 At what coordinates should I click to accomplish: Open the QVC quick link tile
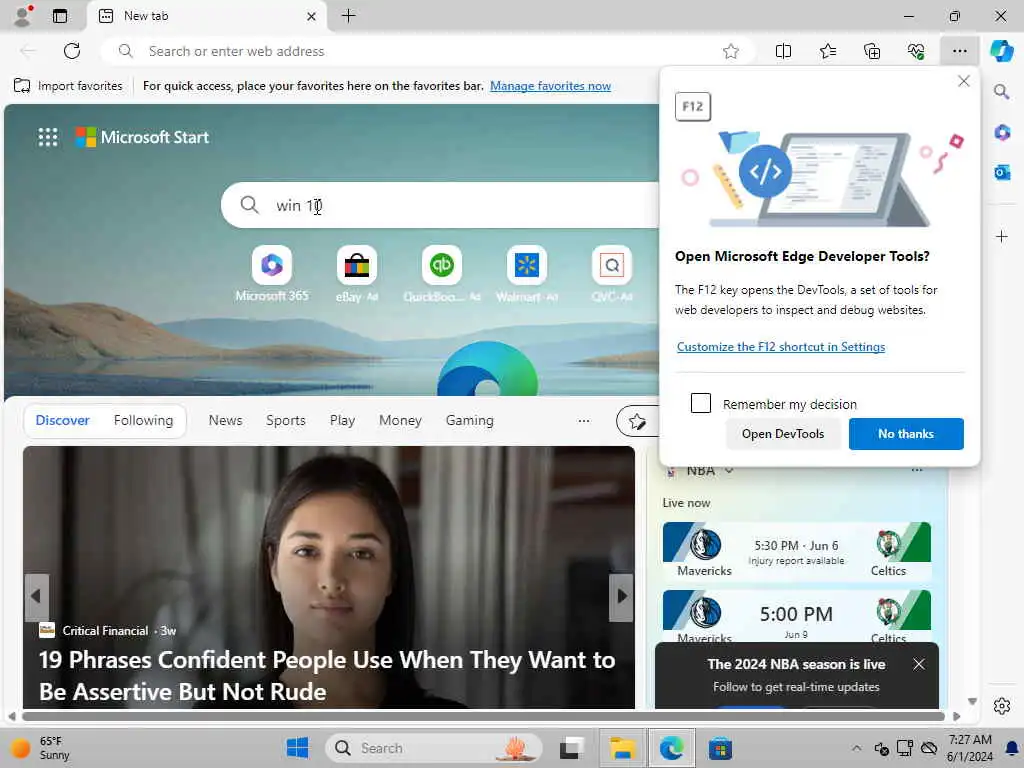coord(612,274)
